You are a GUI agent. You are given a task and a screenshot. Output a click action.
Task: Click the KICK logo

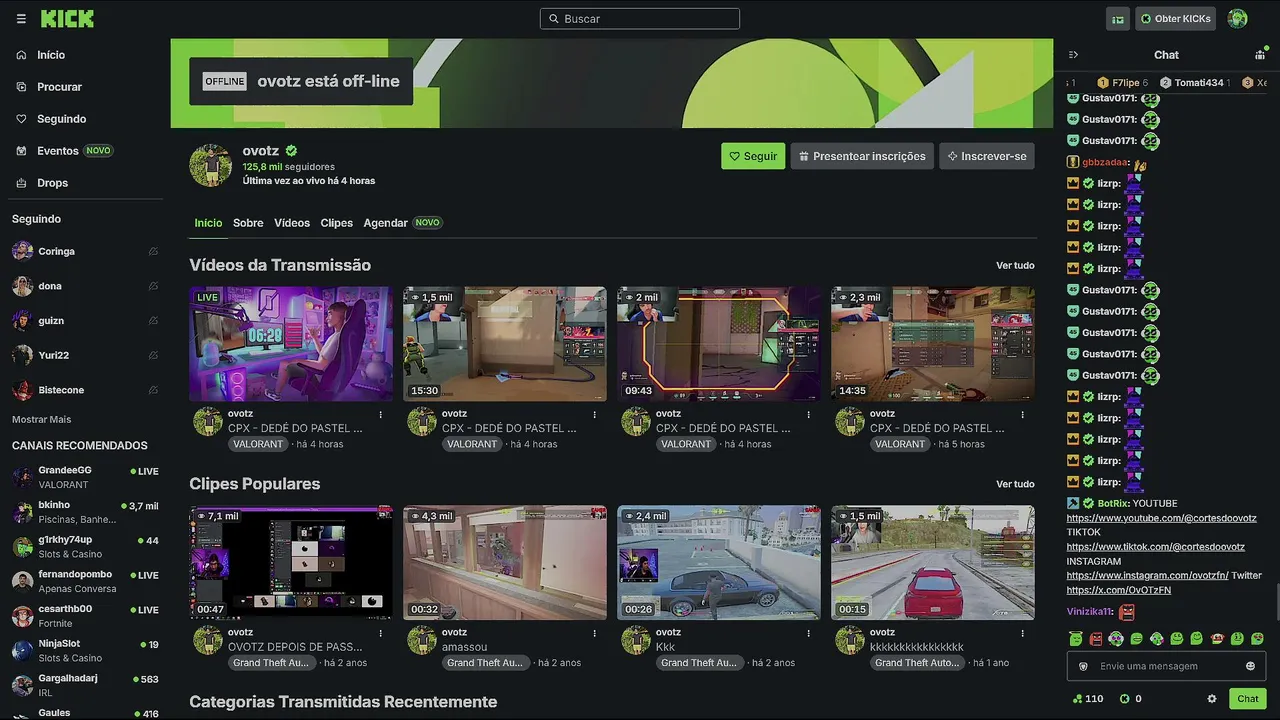67,19
